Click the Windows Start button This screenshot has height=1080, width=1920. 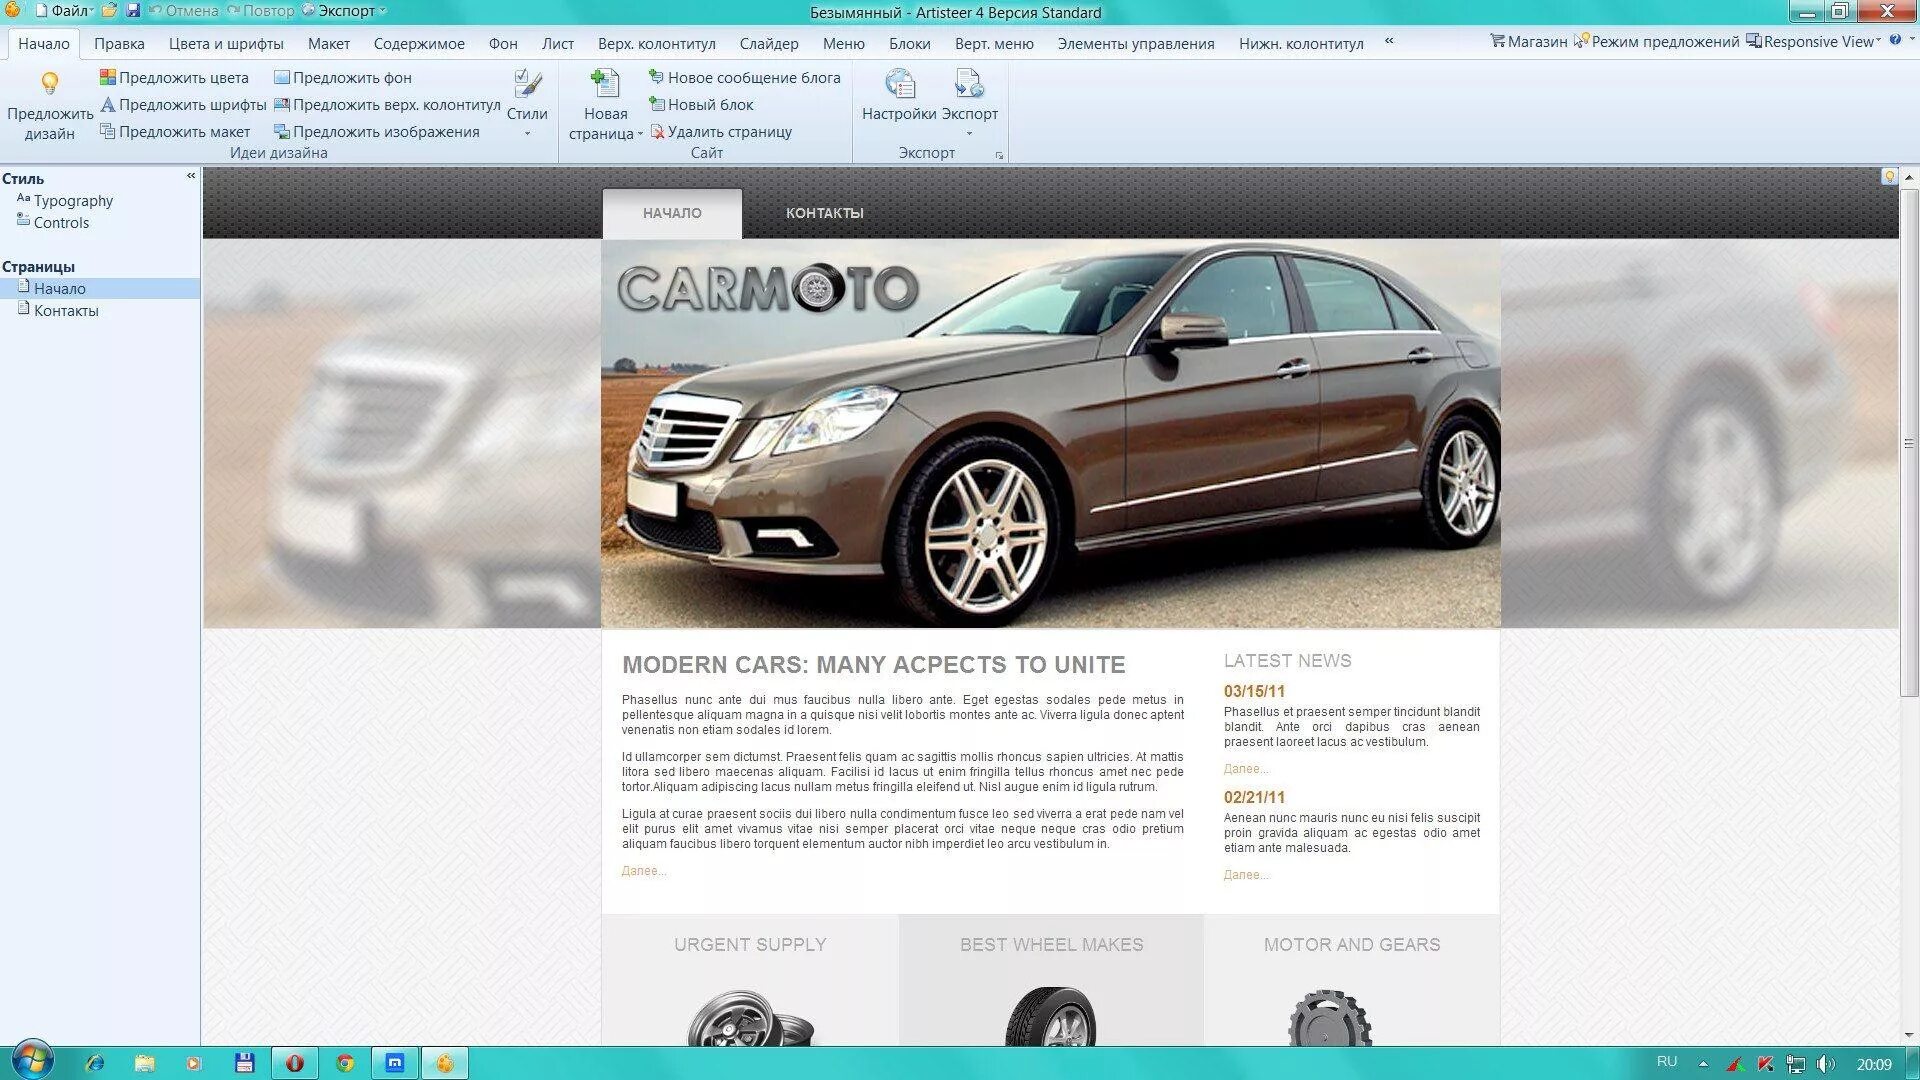tap(32, 1061)
